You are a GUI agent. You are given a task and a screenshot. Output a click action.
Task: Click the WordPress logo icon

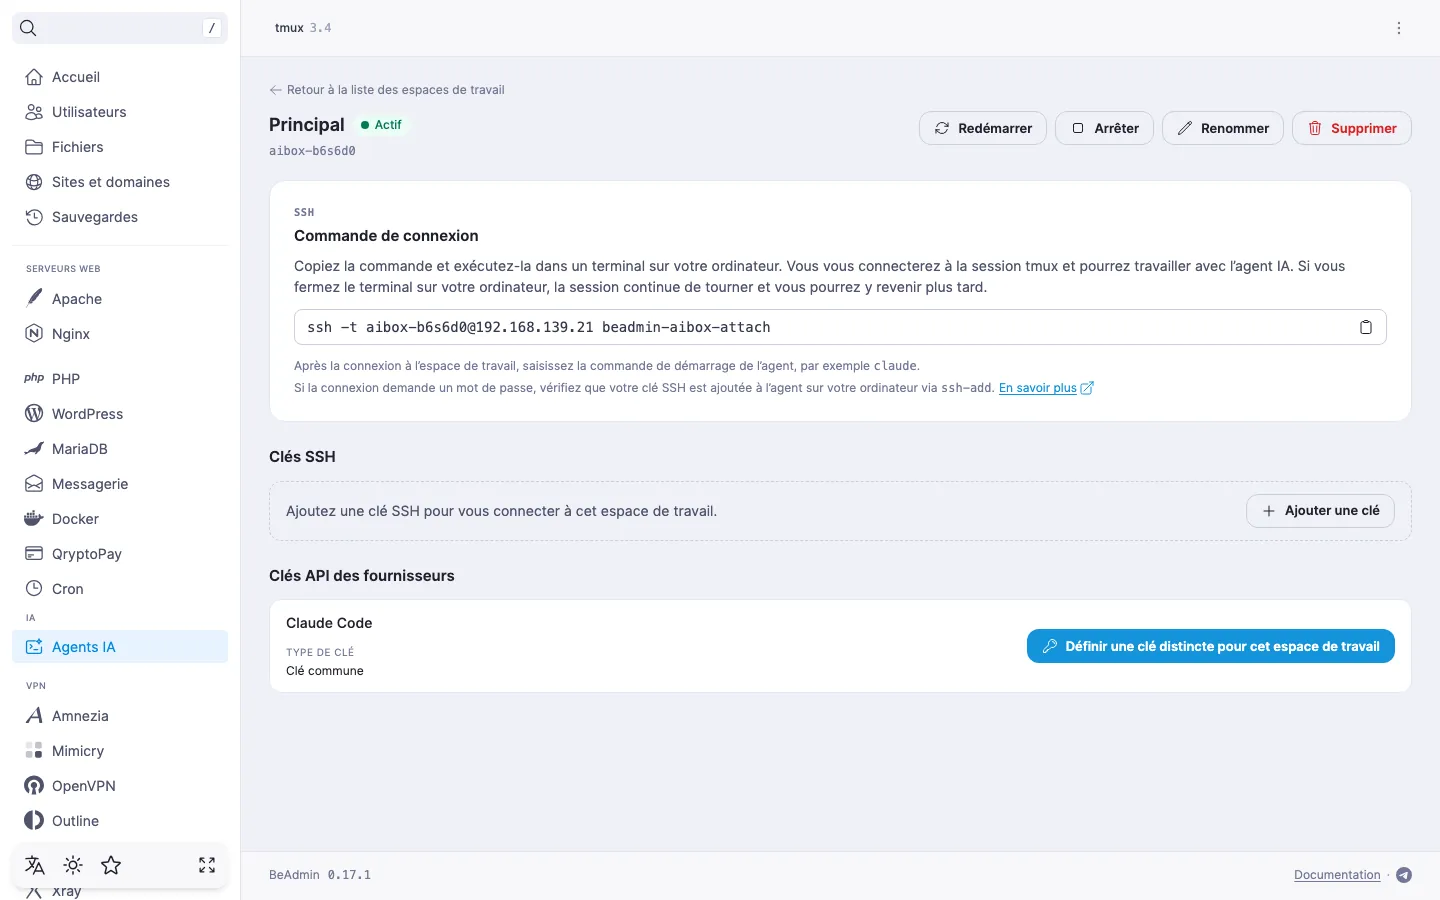(x=34, y=414)
